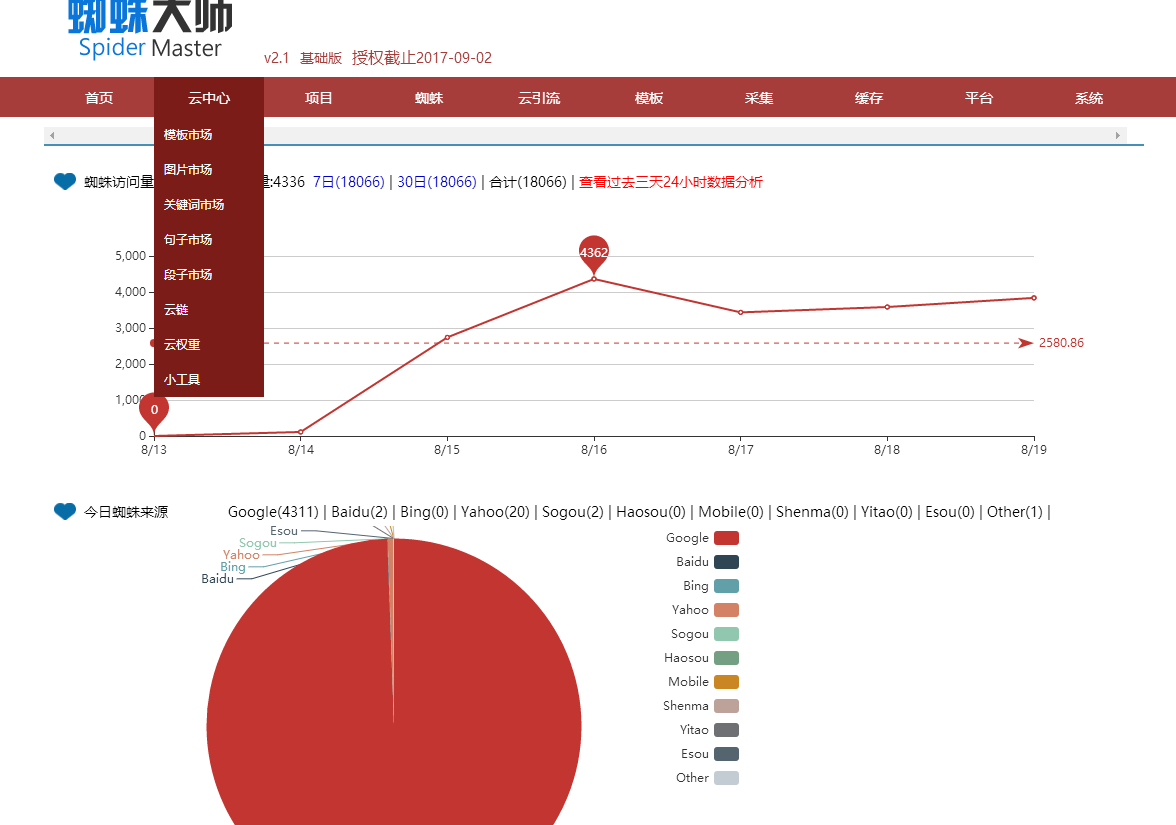Open the 项目 navigation menu
The image size is (1176, 825).
(319, 98)
